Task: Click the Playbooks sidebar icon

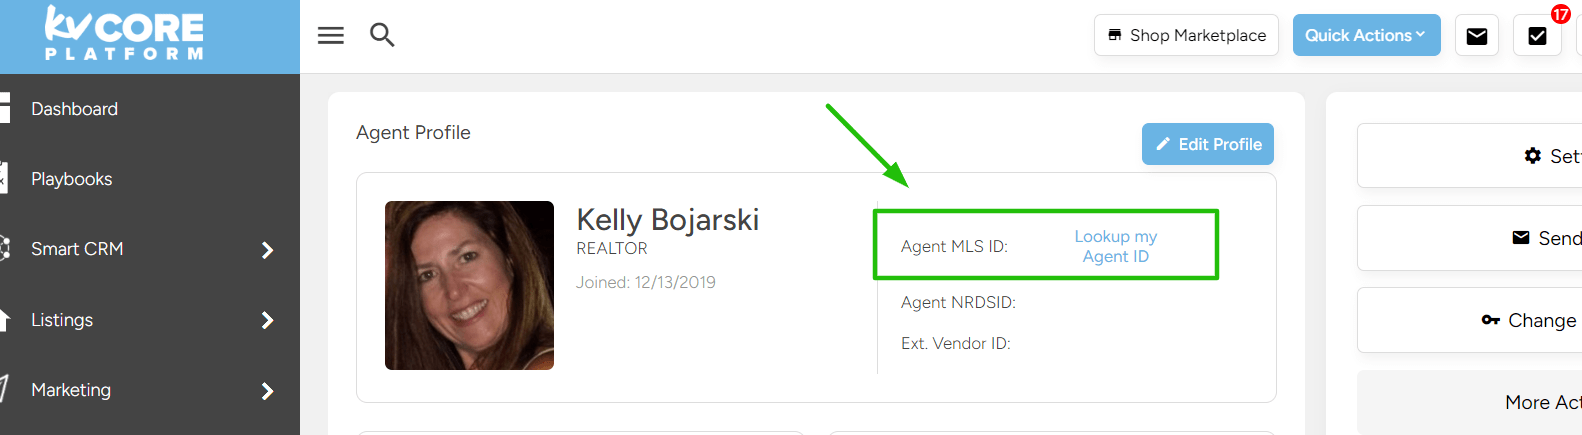Action: click(4, 178)
